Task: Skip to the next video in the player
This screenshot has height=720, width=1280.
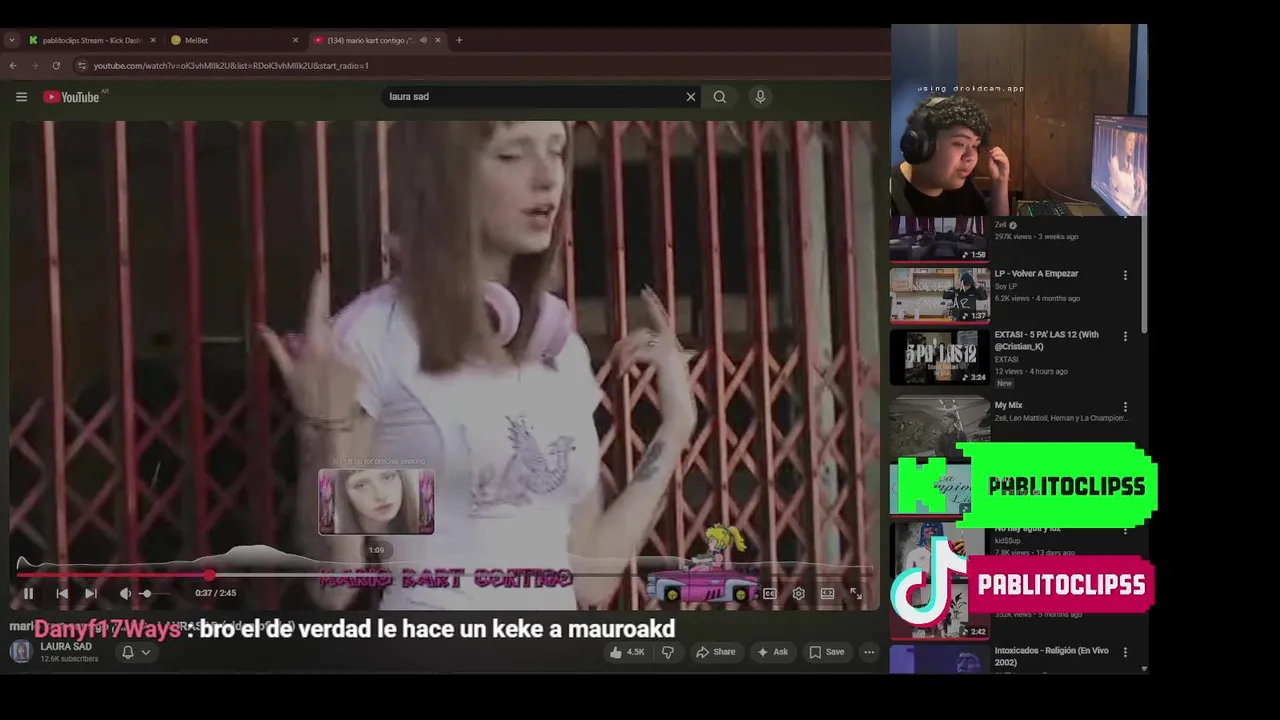Action: [x=91, y=593]
